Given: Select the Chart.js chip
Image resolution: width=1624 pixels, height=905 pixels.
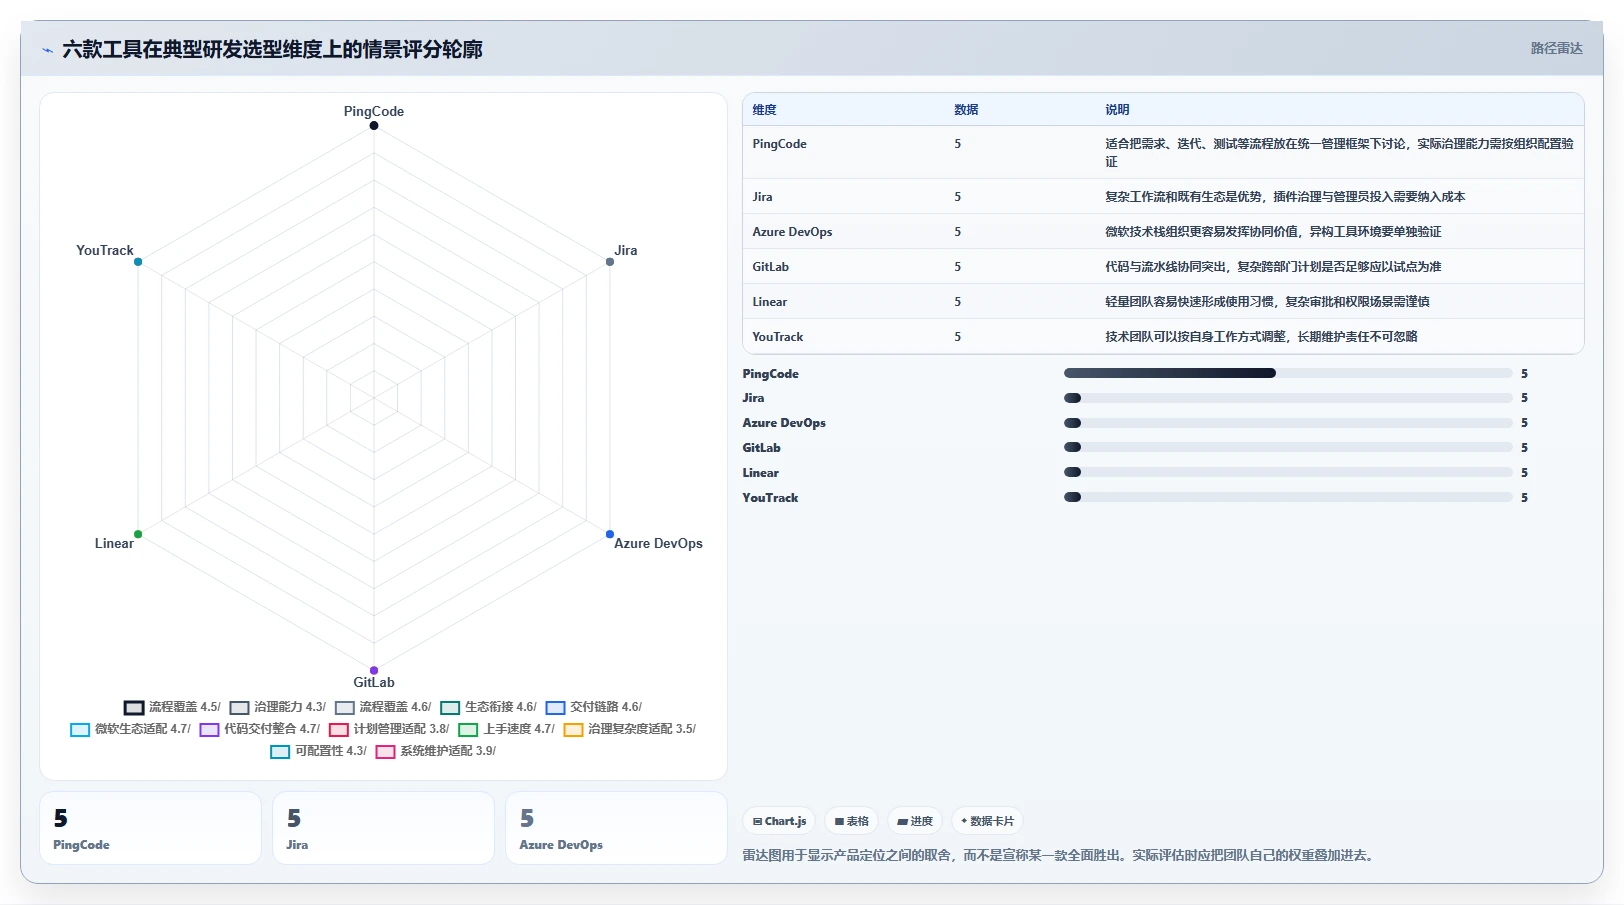Looking at the screenshot, I should [779, 822].
